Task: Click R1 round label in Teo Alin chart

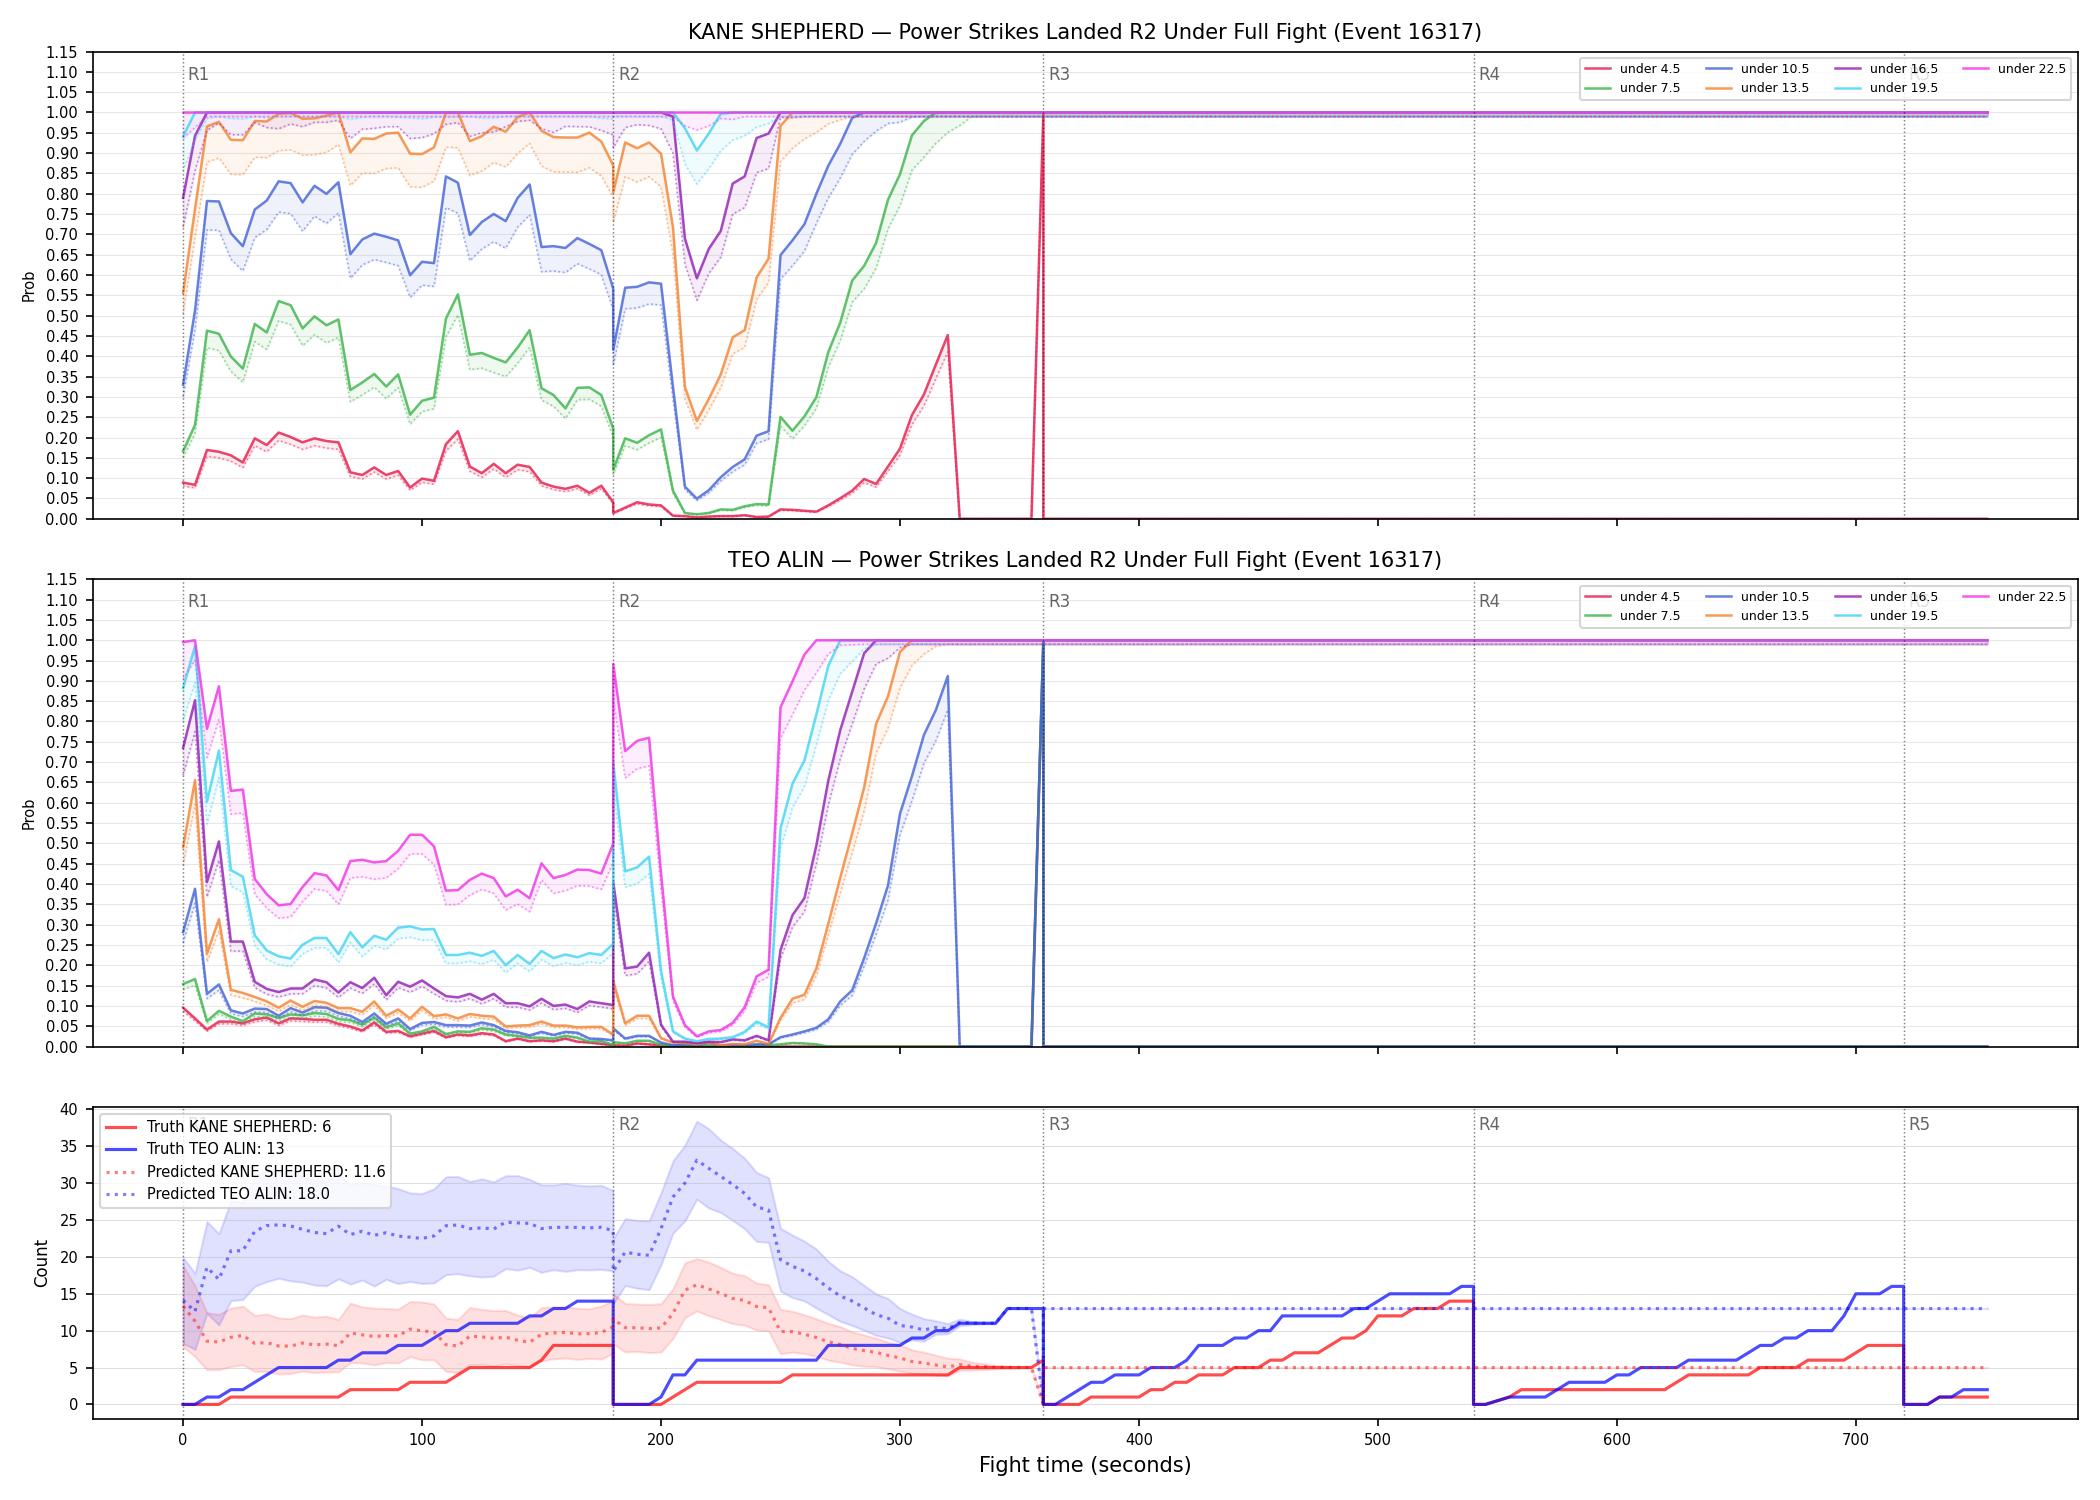Action: (x=198, y=601)
